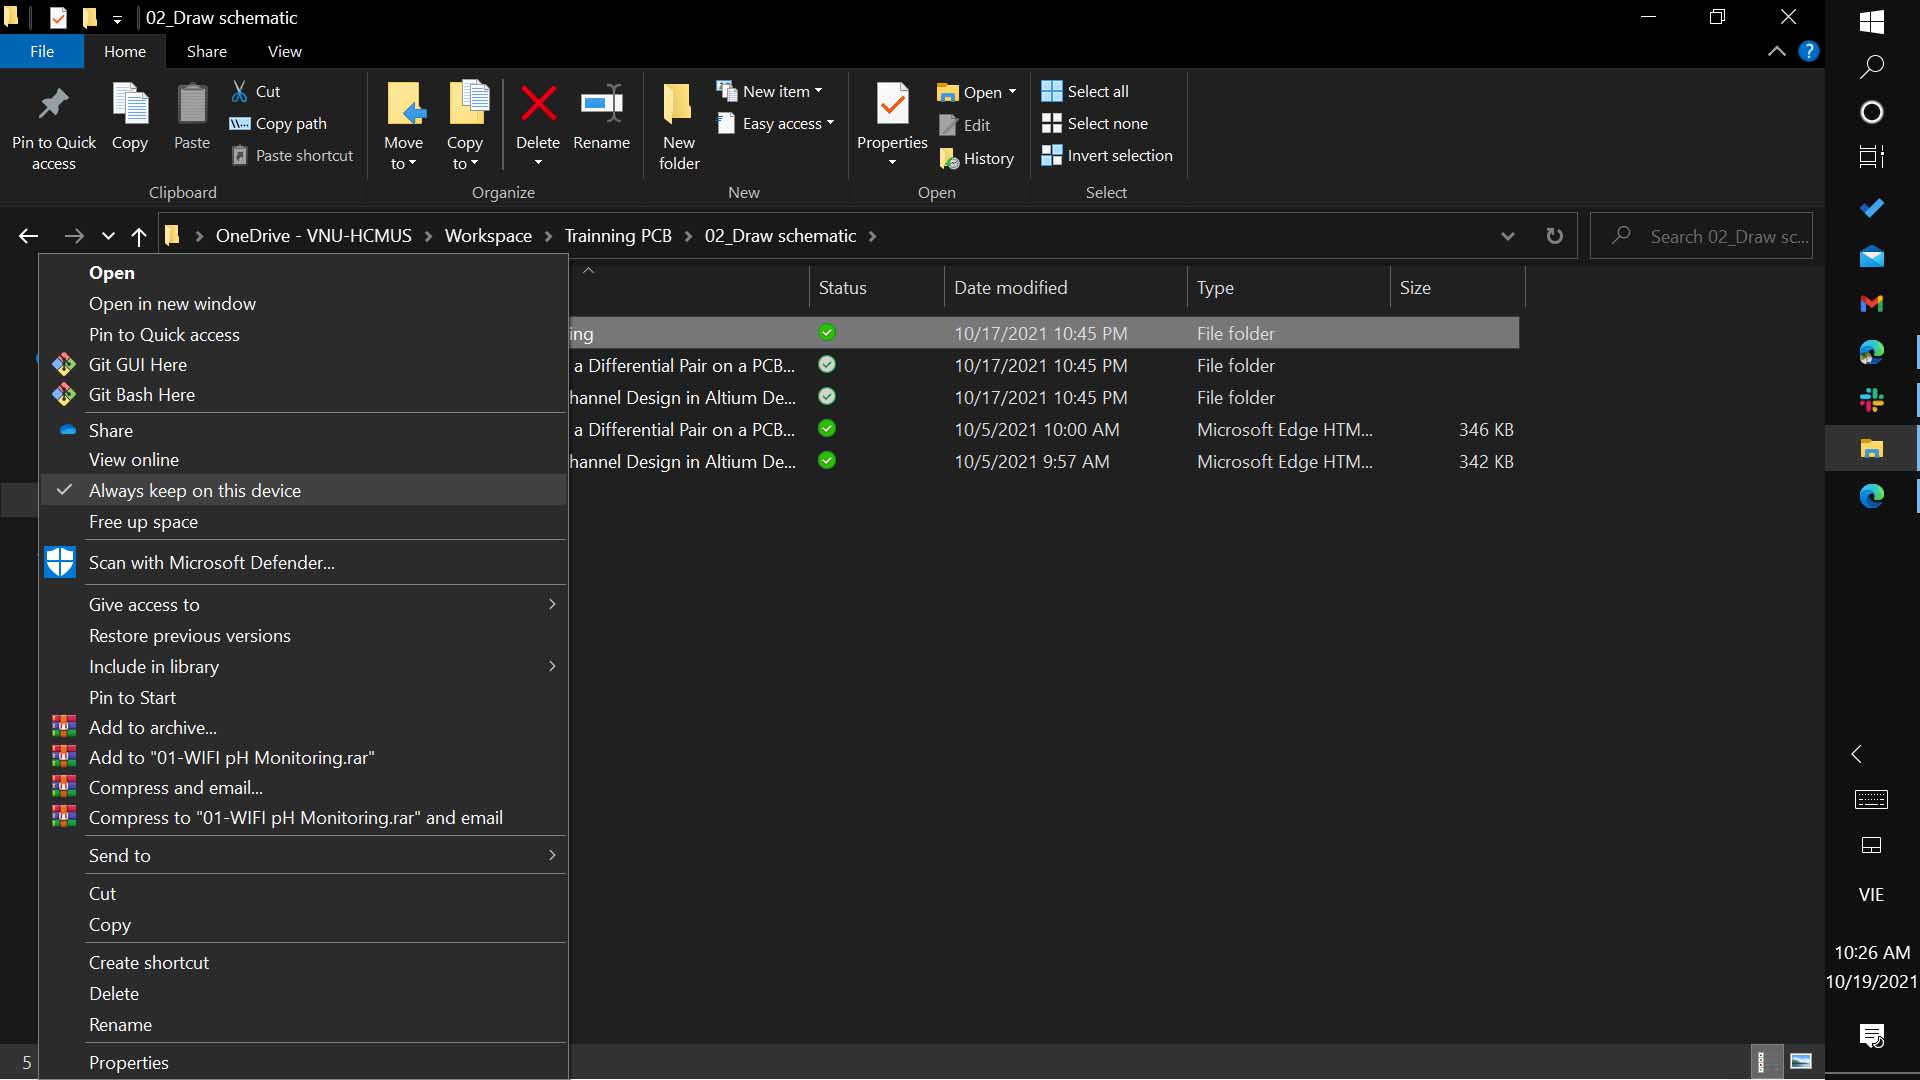Screen dimensions: 1920x1080
Task: Click the Copy path ribbon item
Action: tap(278, 123)
